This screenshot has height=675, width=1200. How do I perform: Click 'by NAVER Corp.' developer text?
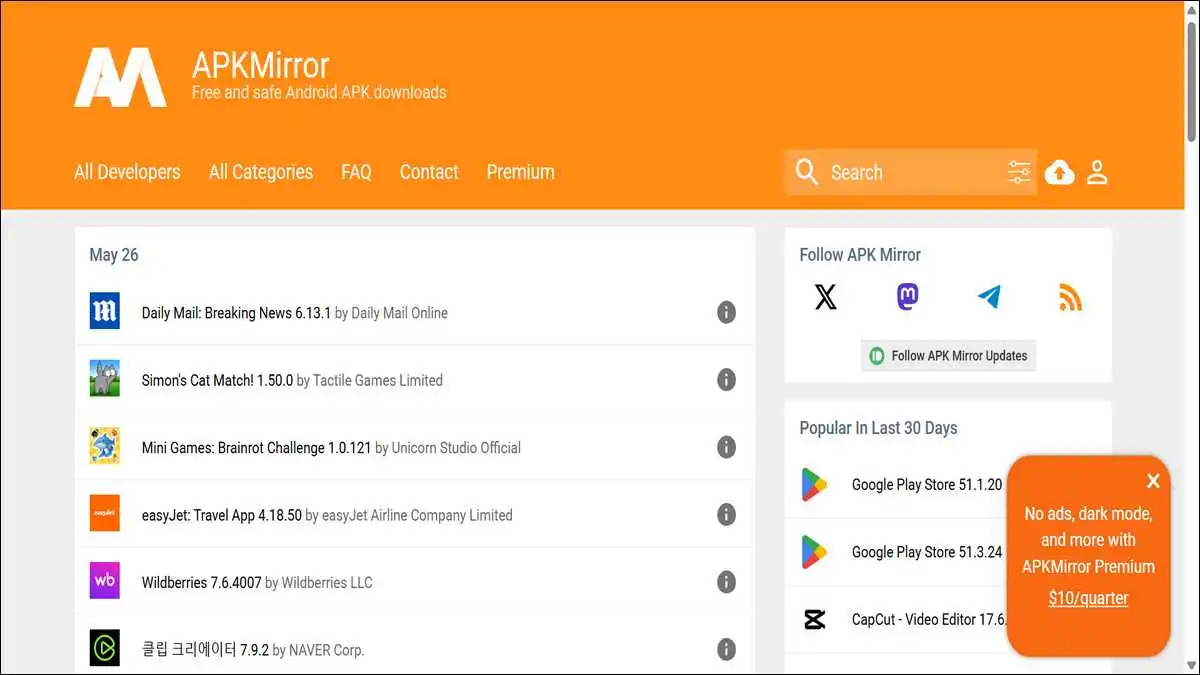pyautogui.click(x=319, y=650)
